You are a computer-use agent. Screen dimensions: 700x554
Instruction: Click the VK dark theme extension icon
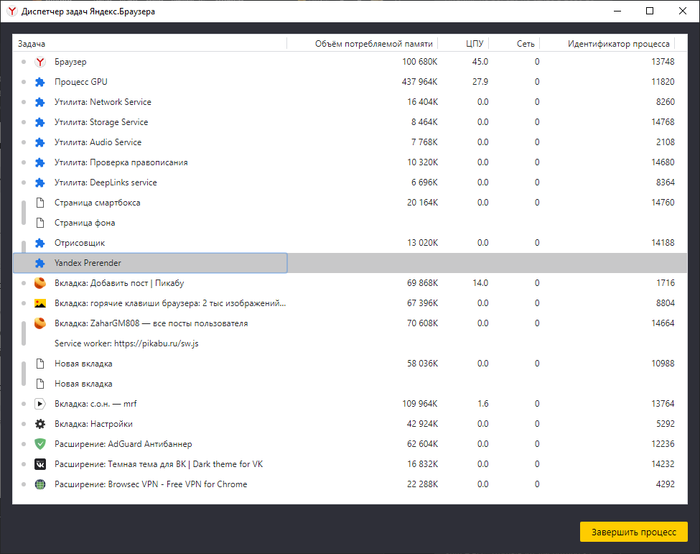click(40, 464)
